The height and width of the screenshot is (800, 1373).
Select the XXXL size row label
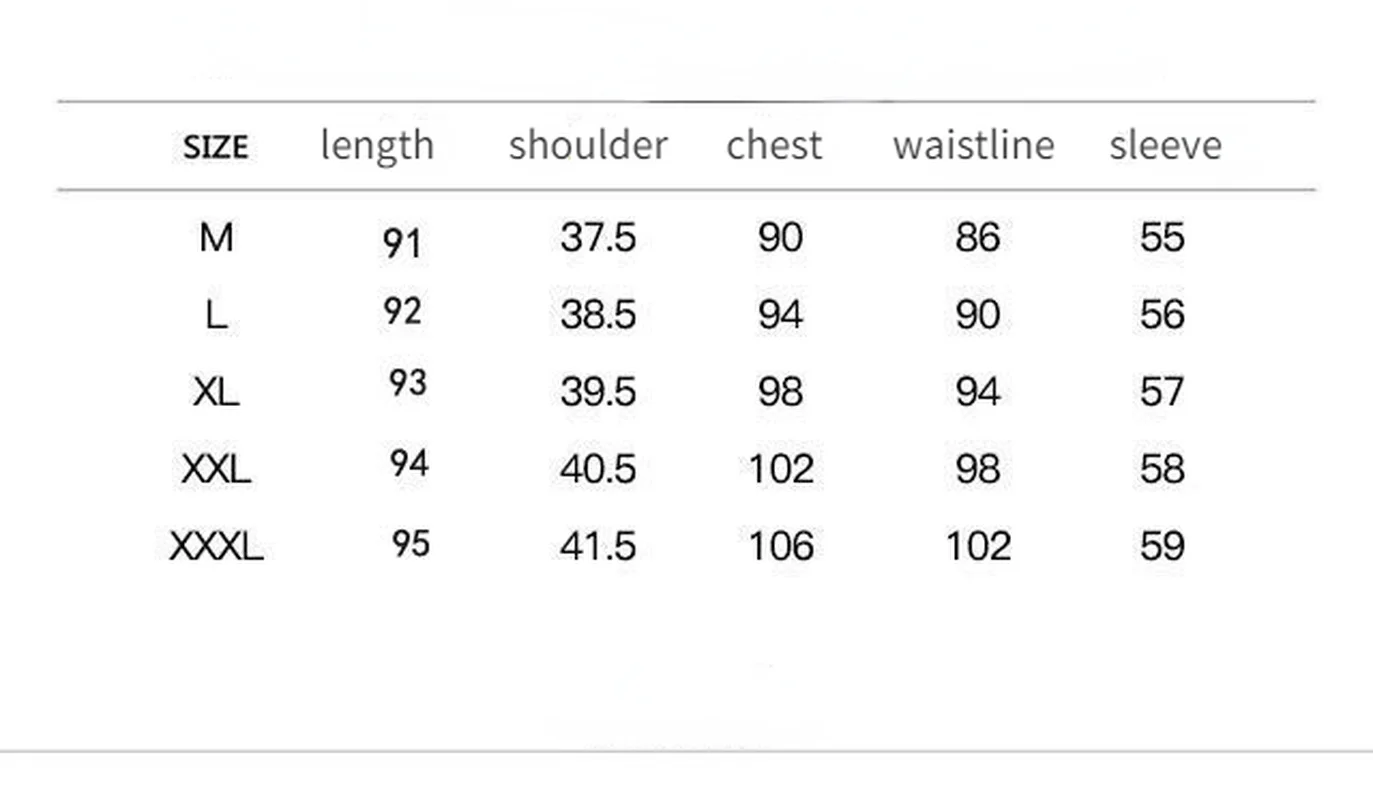pos(216,547)
